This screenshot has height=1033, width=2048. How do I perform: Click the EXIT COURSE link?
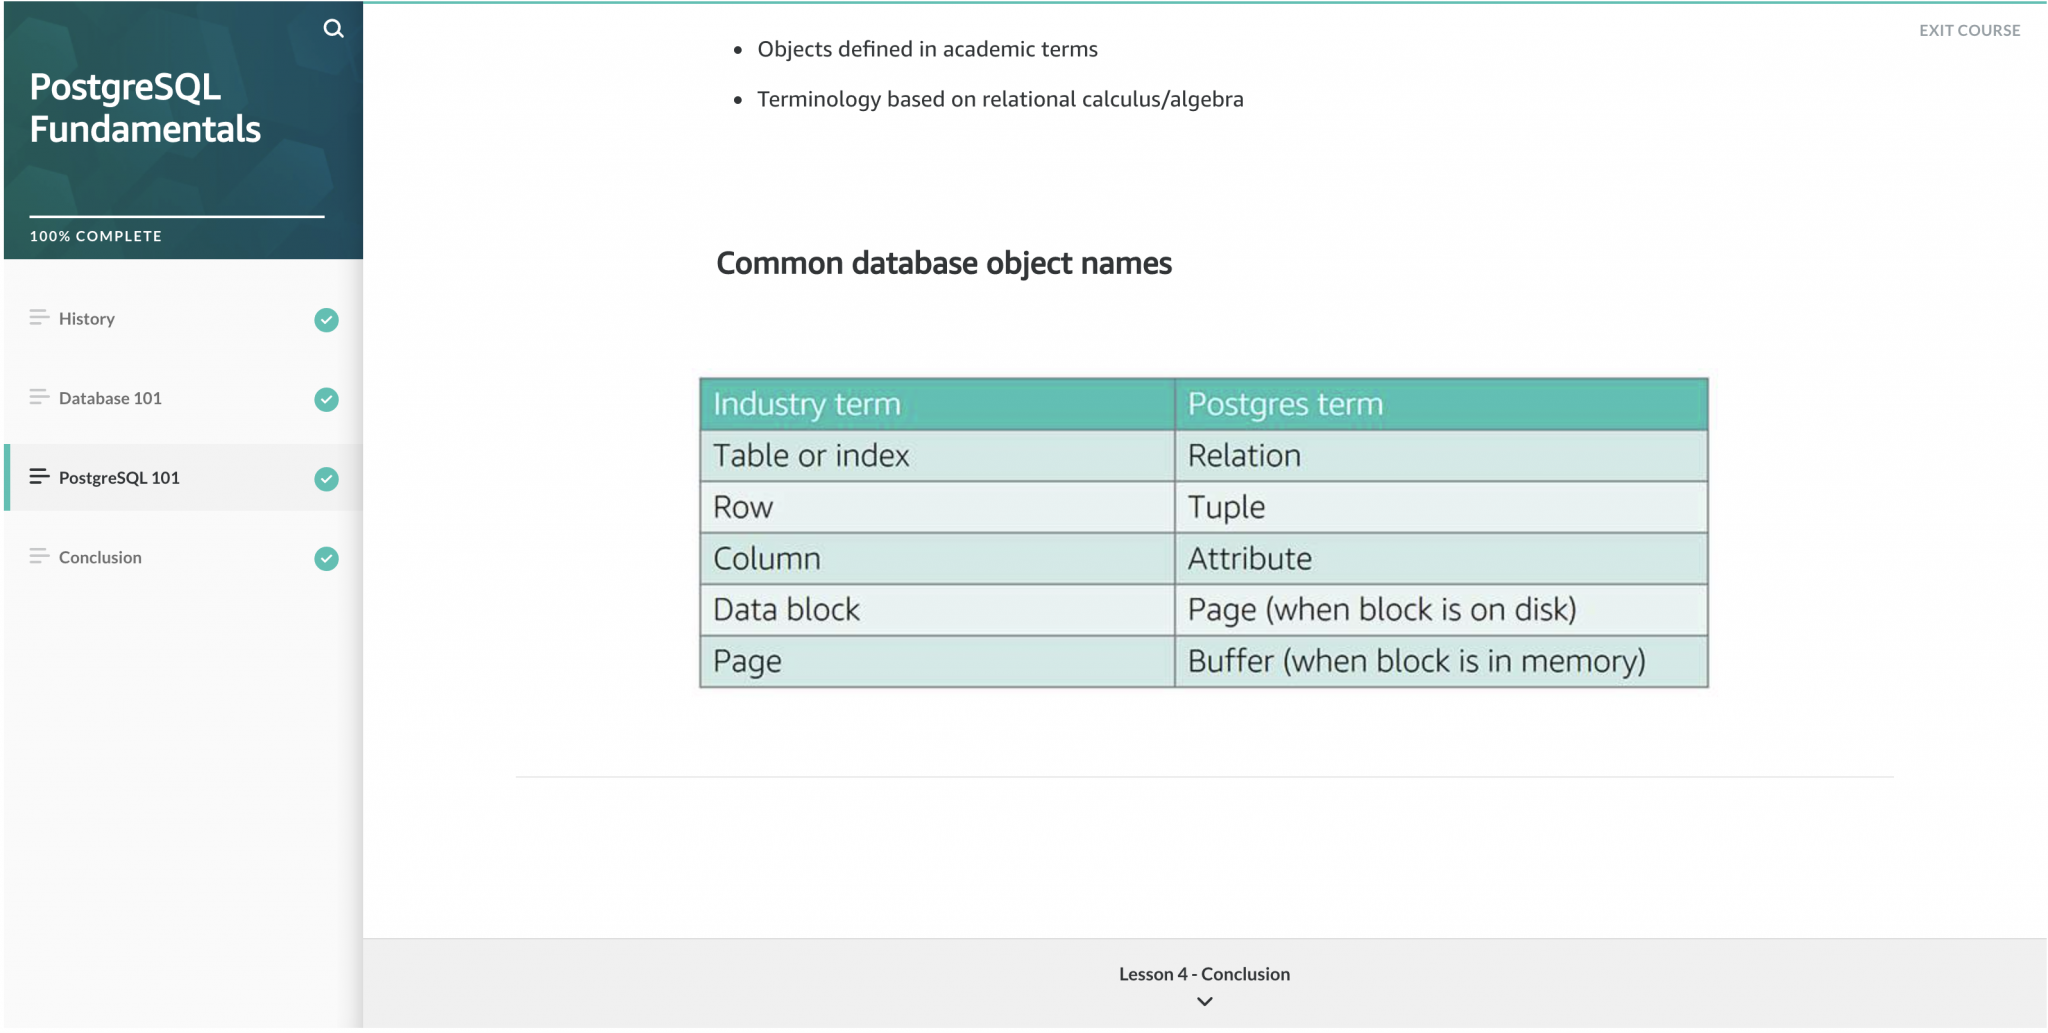pos(1968,30)
